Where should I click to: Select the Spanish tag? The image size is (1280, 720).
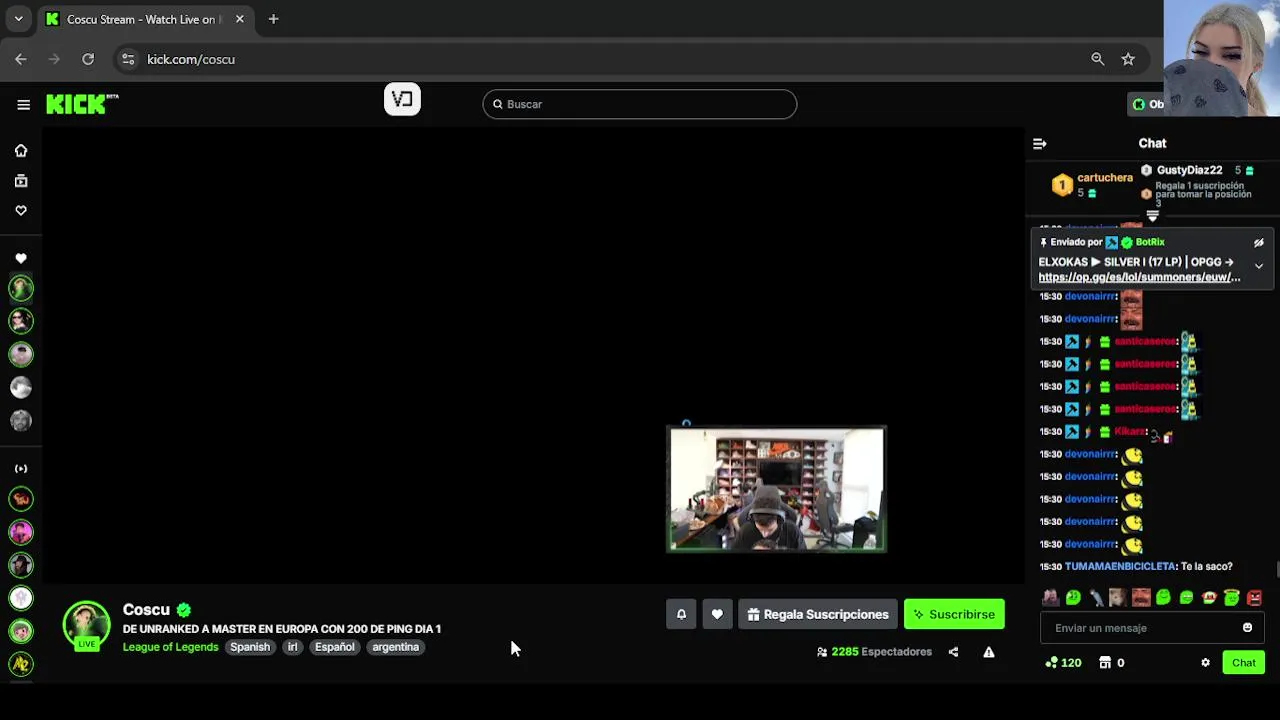(250, 647)
